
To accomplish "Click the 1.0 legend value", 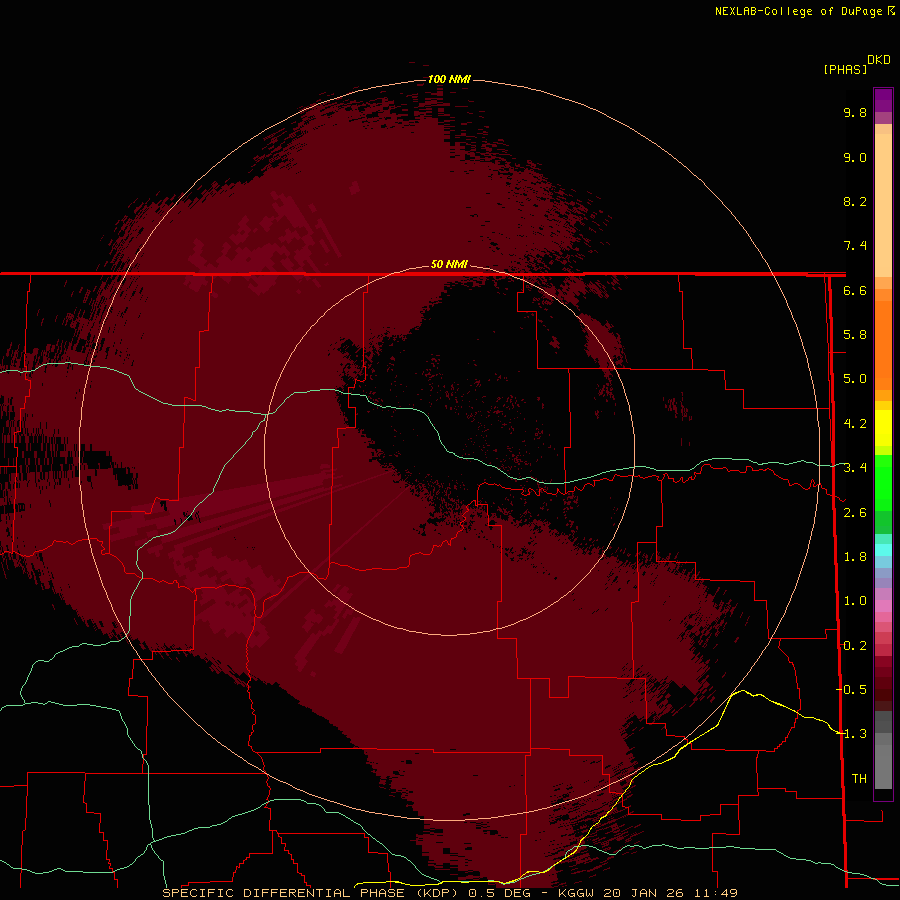I will pyautogui.click(x=855, y=601).
